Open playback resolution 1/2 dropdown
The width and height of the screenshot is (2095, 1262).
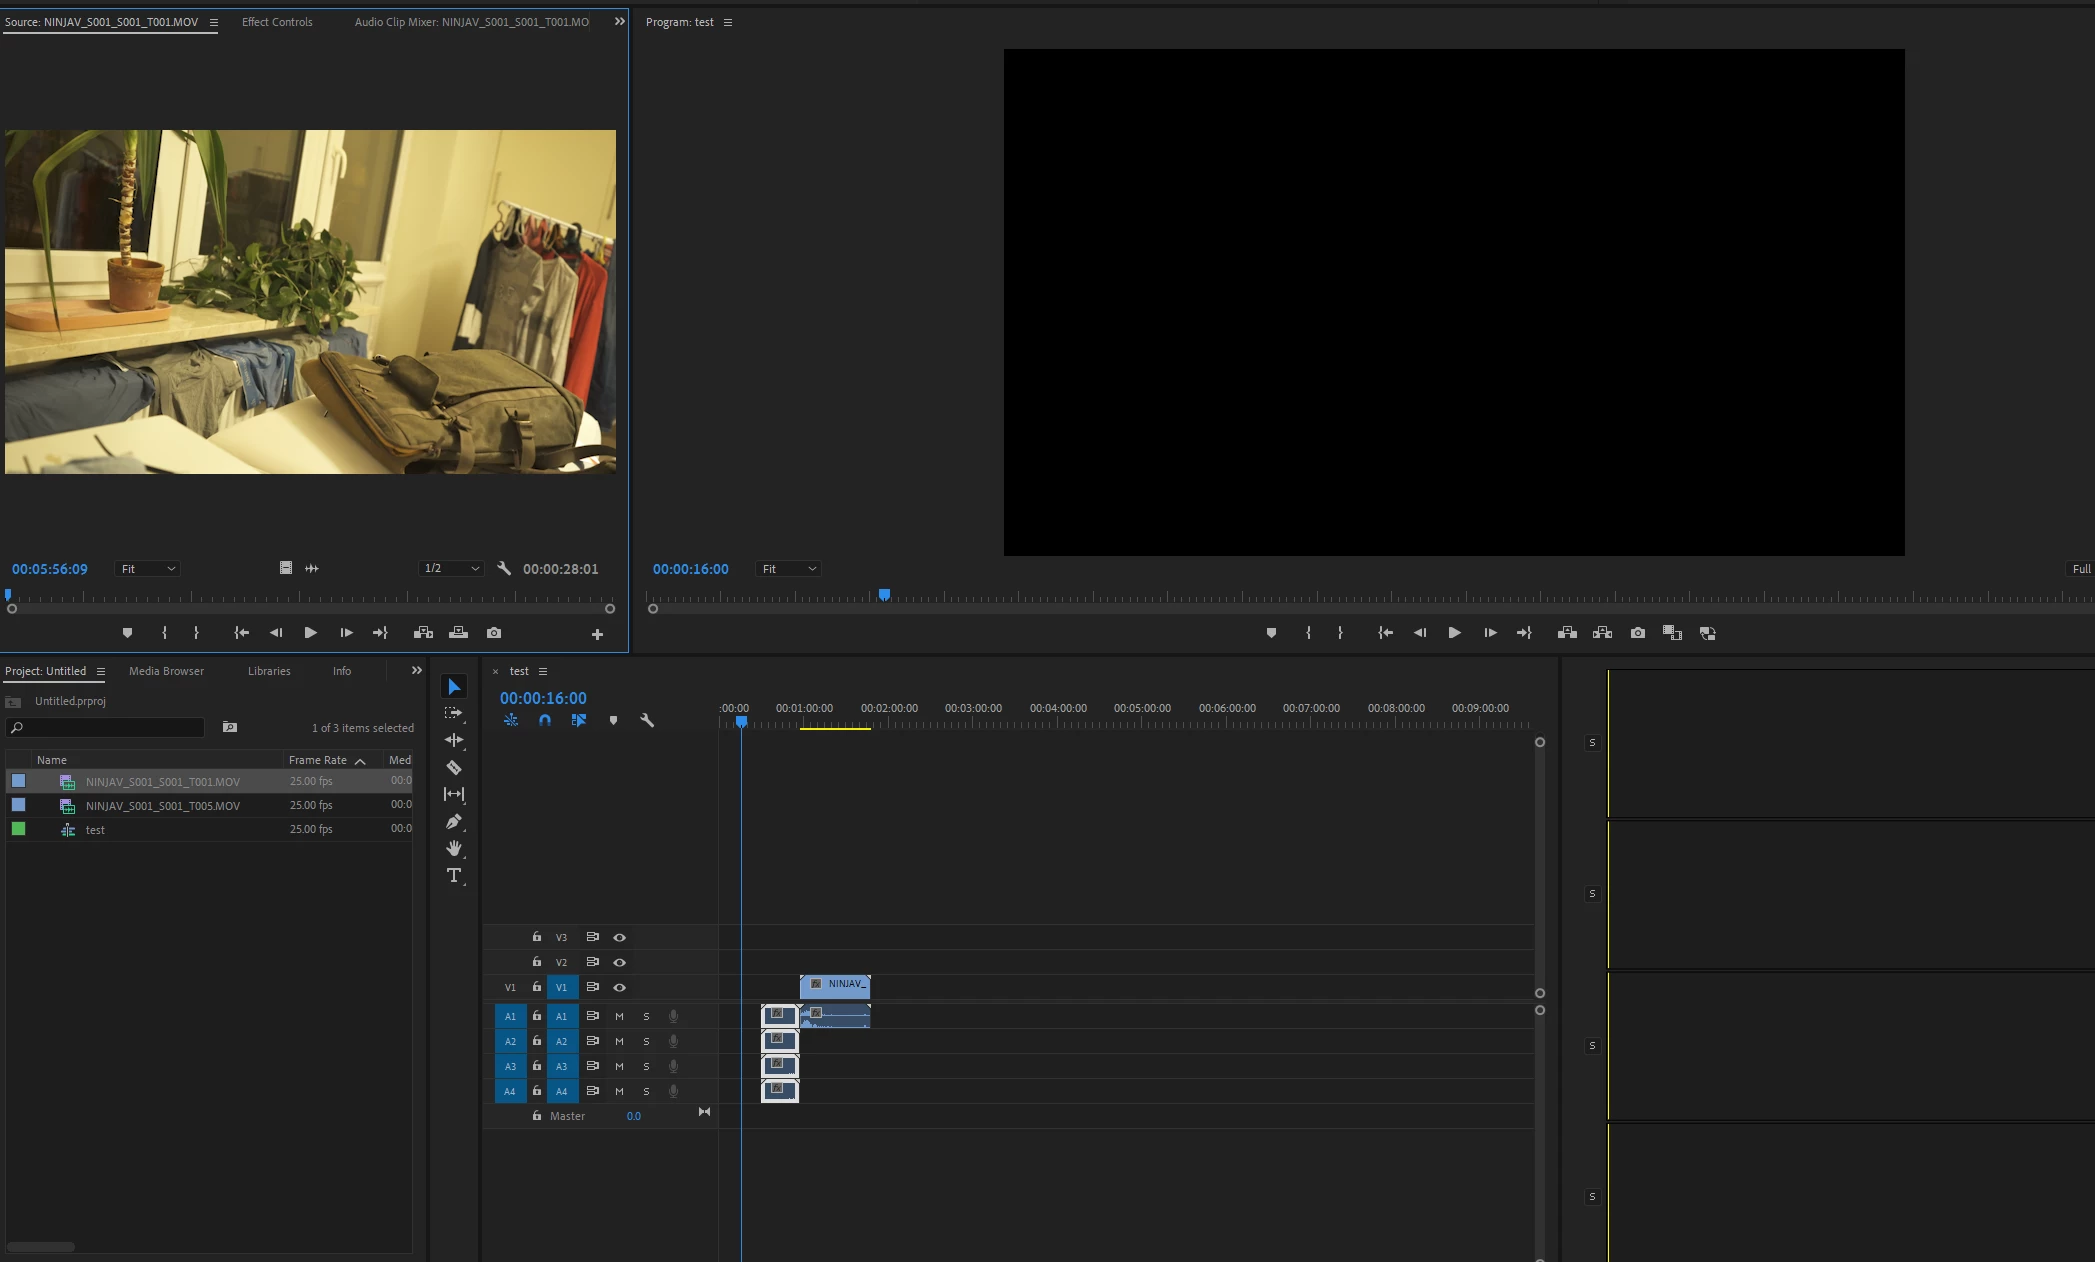click(x=451, y=569)
